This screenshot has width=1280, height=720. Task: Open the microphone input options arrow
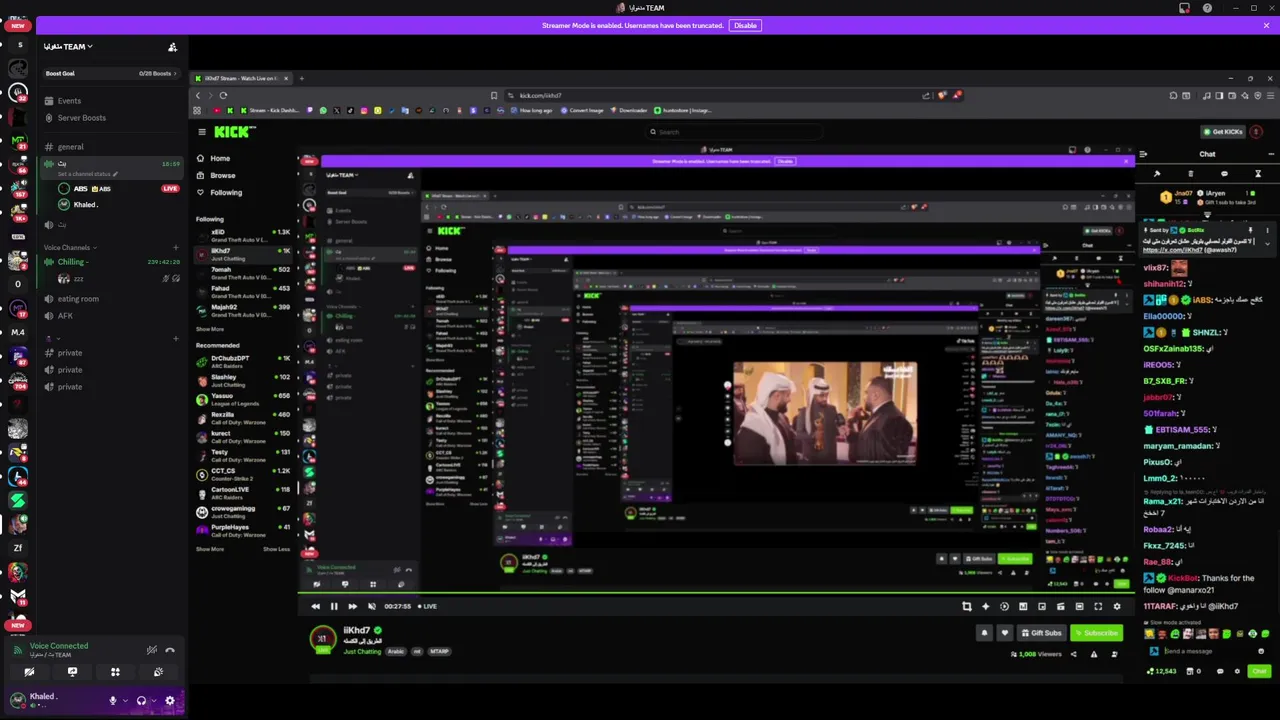(x=124, y=701)
